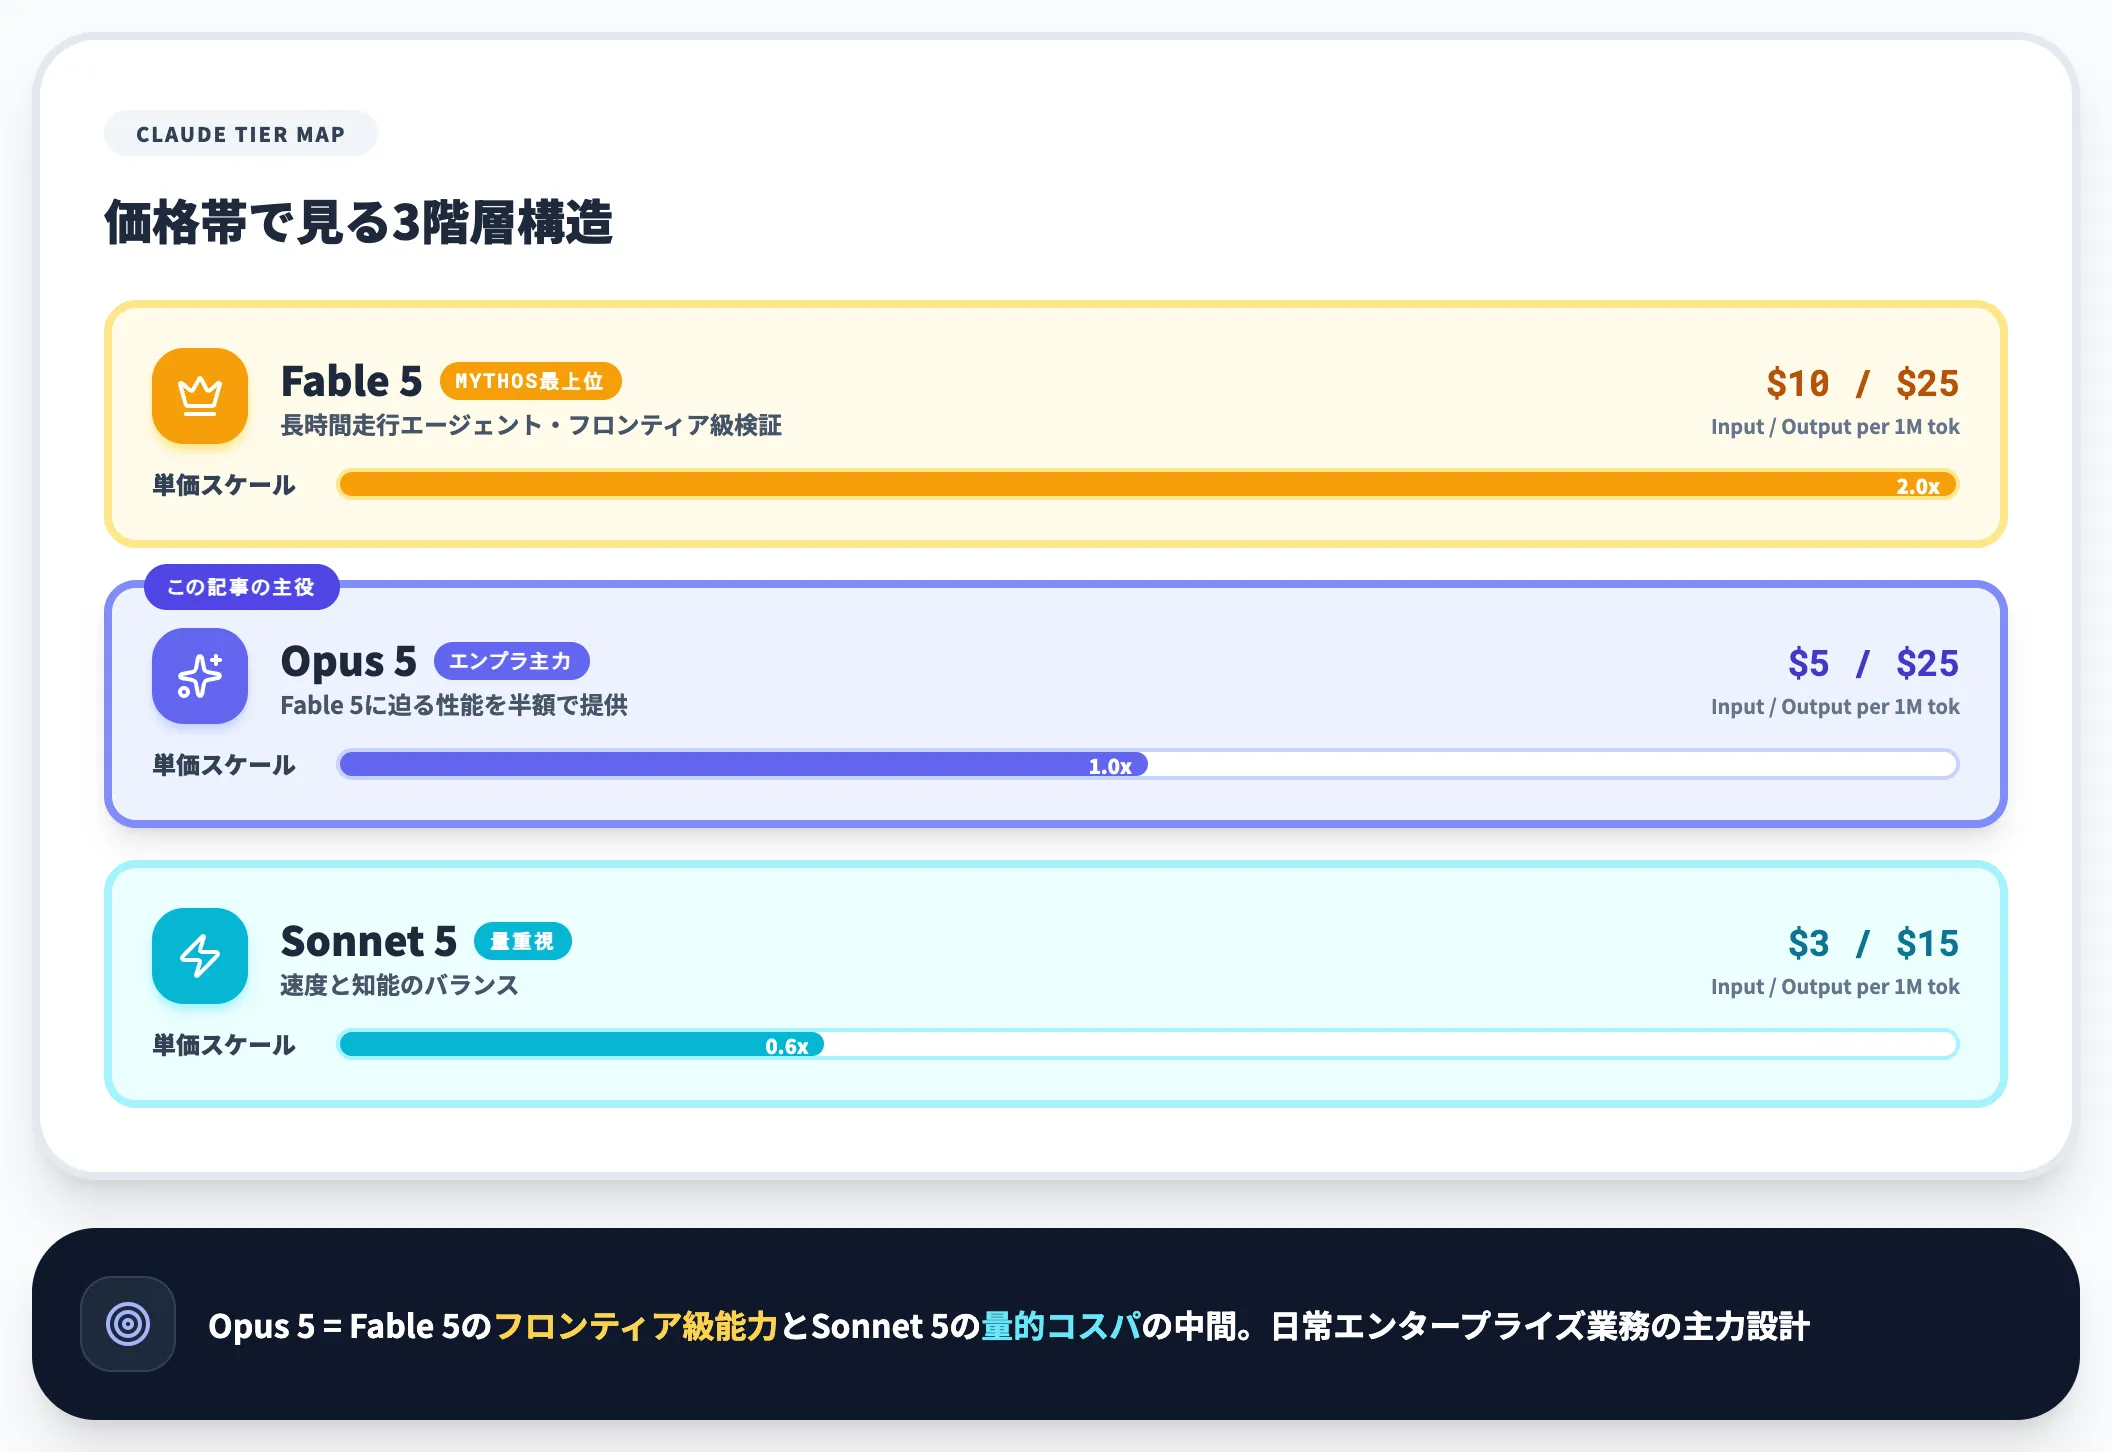
Task: Click the purple Opus 5 1.0x price scale bar
Action: click(743, 765)
